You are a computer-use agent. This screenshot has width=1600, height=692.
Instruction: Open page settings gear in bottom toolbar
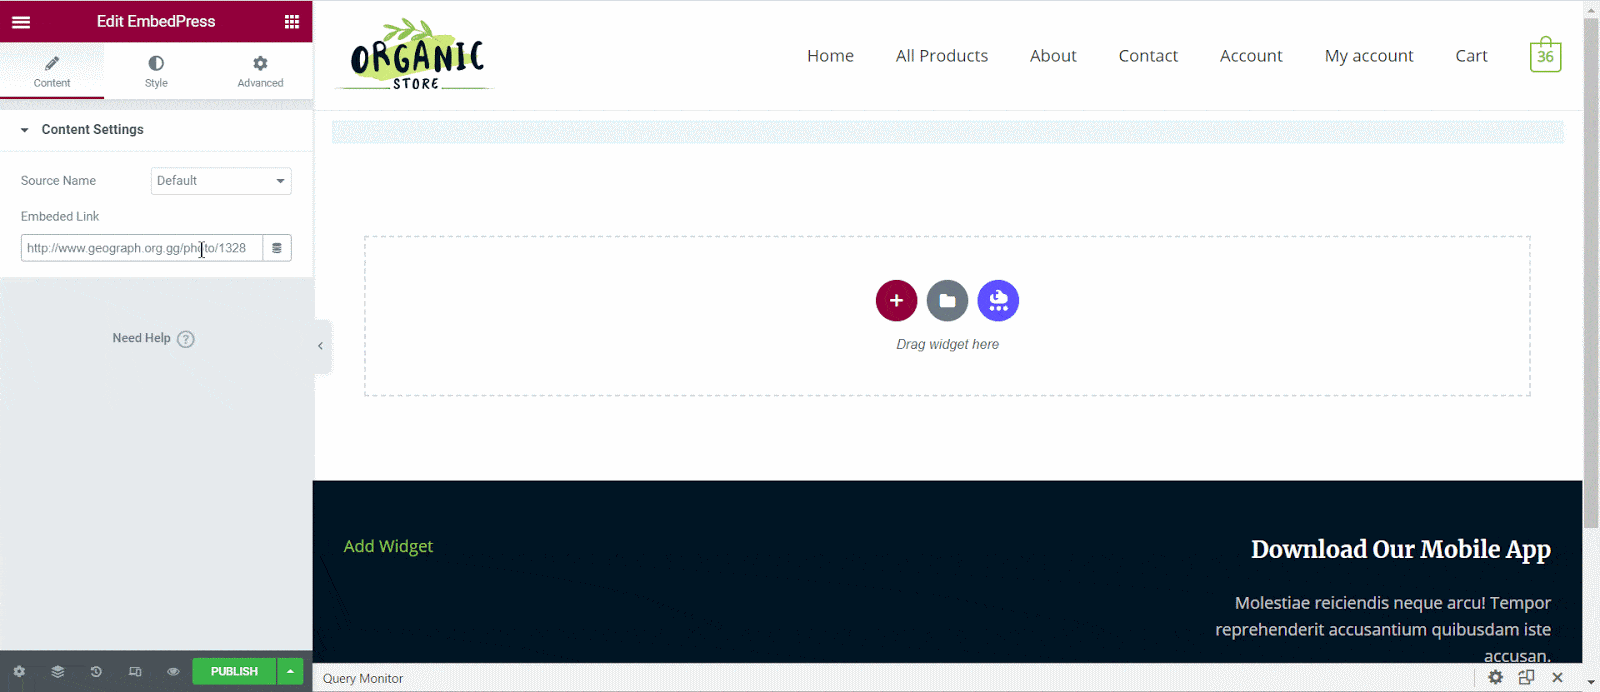pyautogui.click(x=19, y=672)
